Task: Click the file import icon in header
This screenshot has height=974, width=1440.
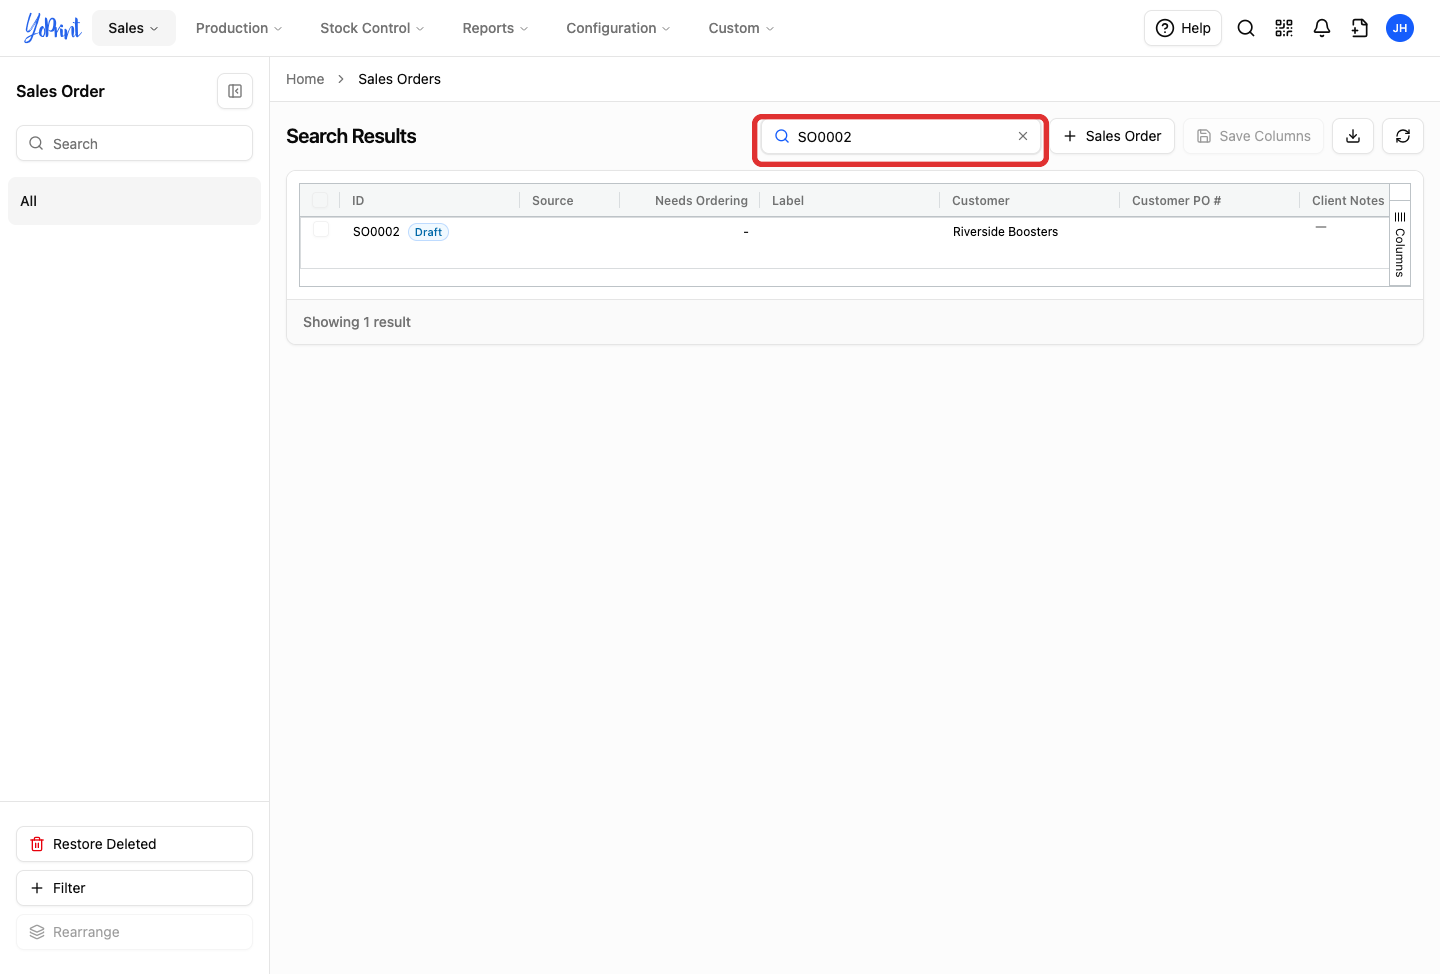Action: click(x=1360, y=28)
